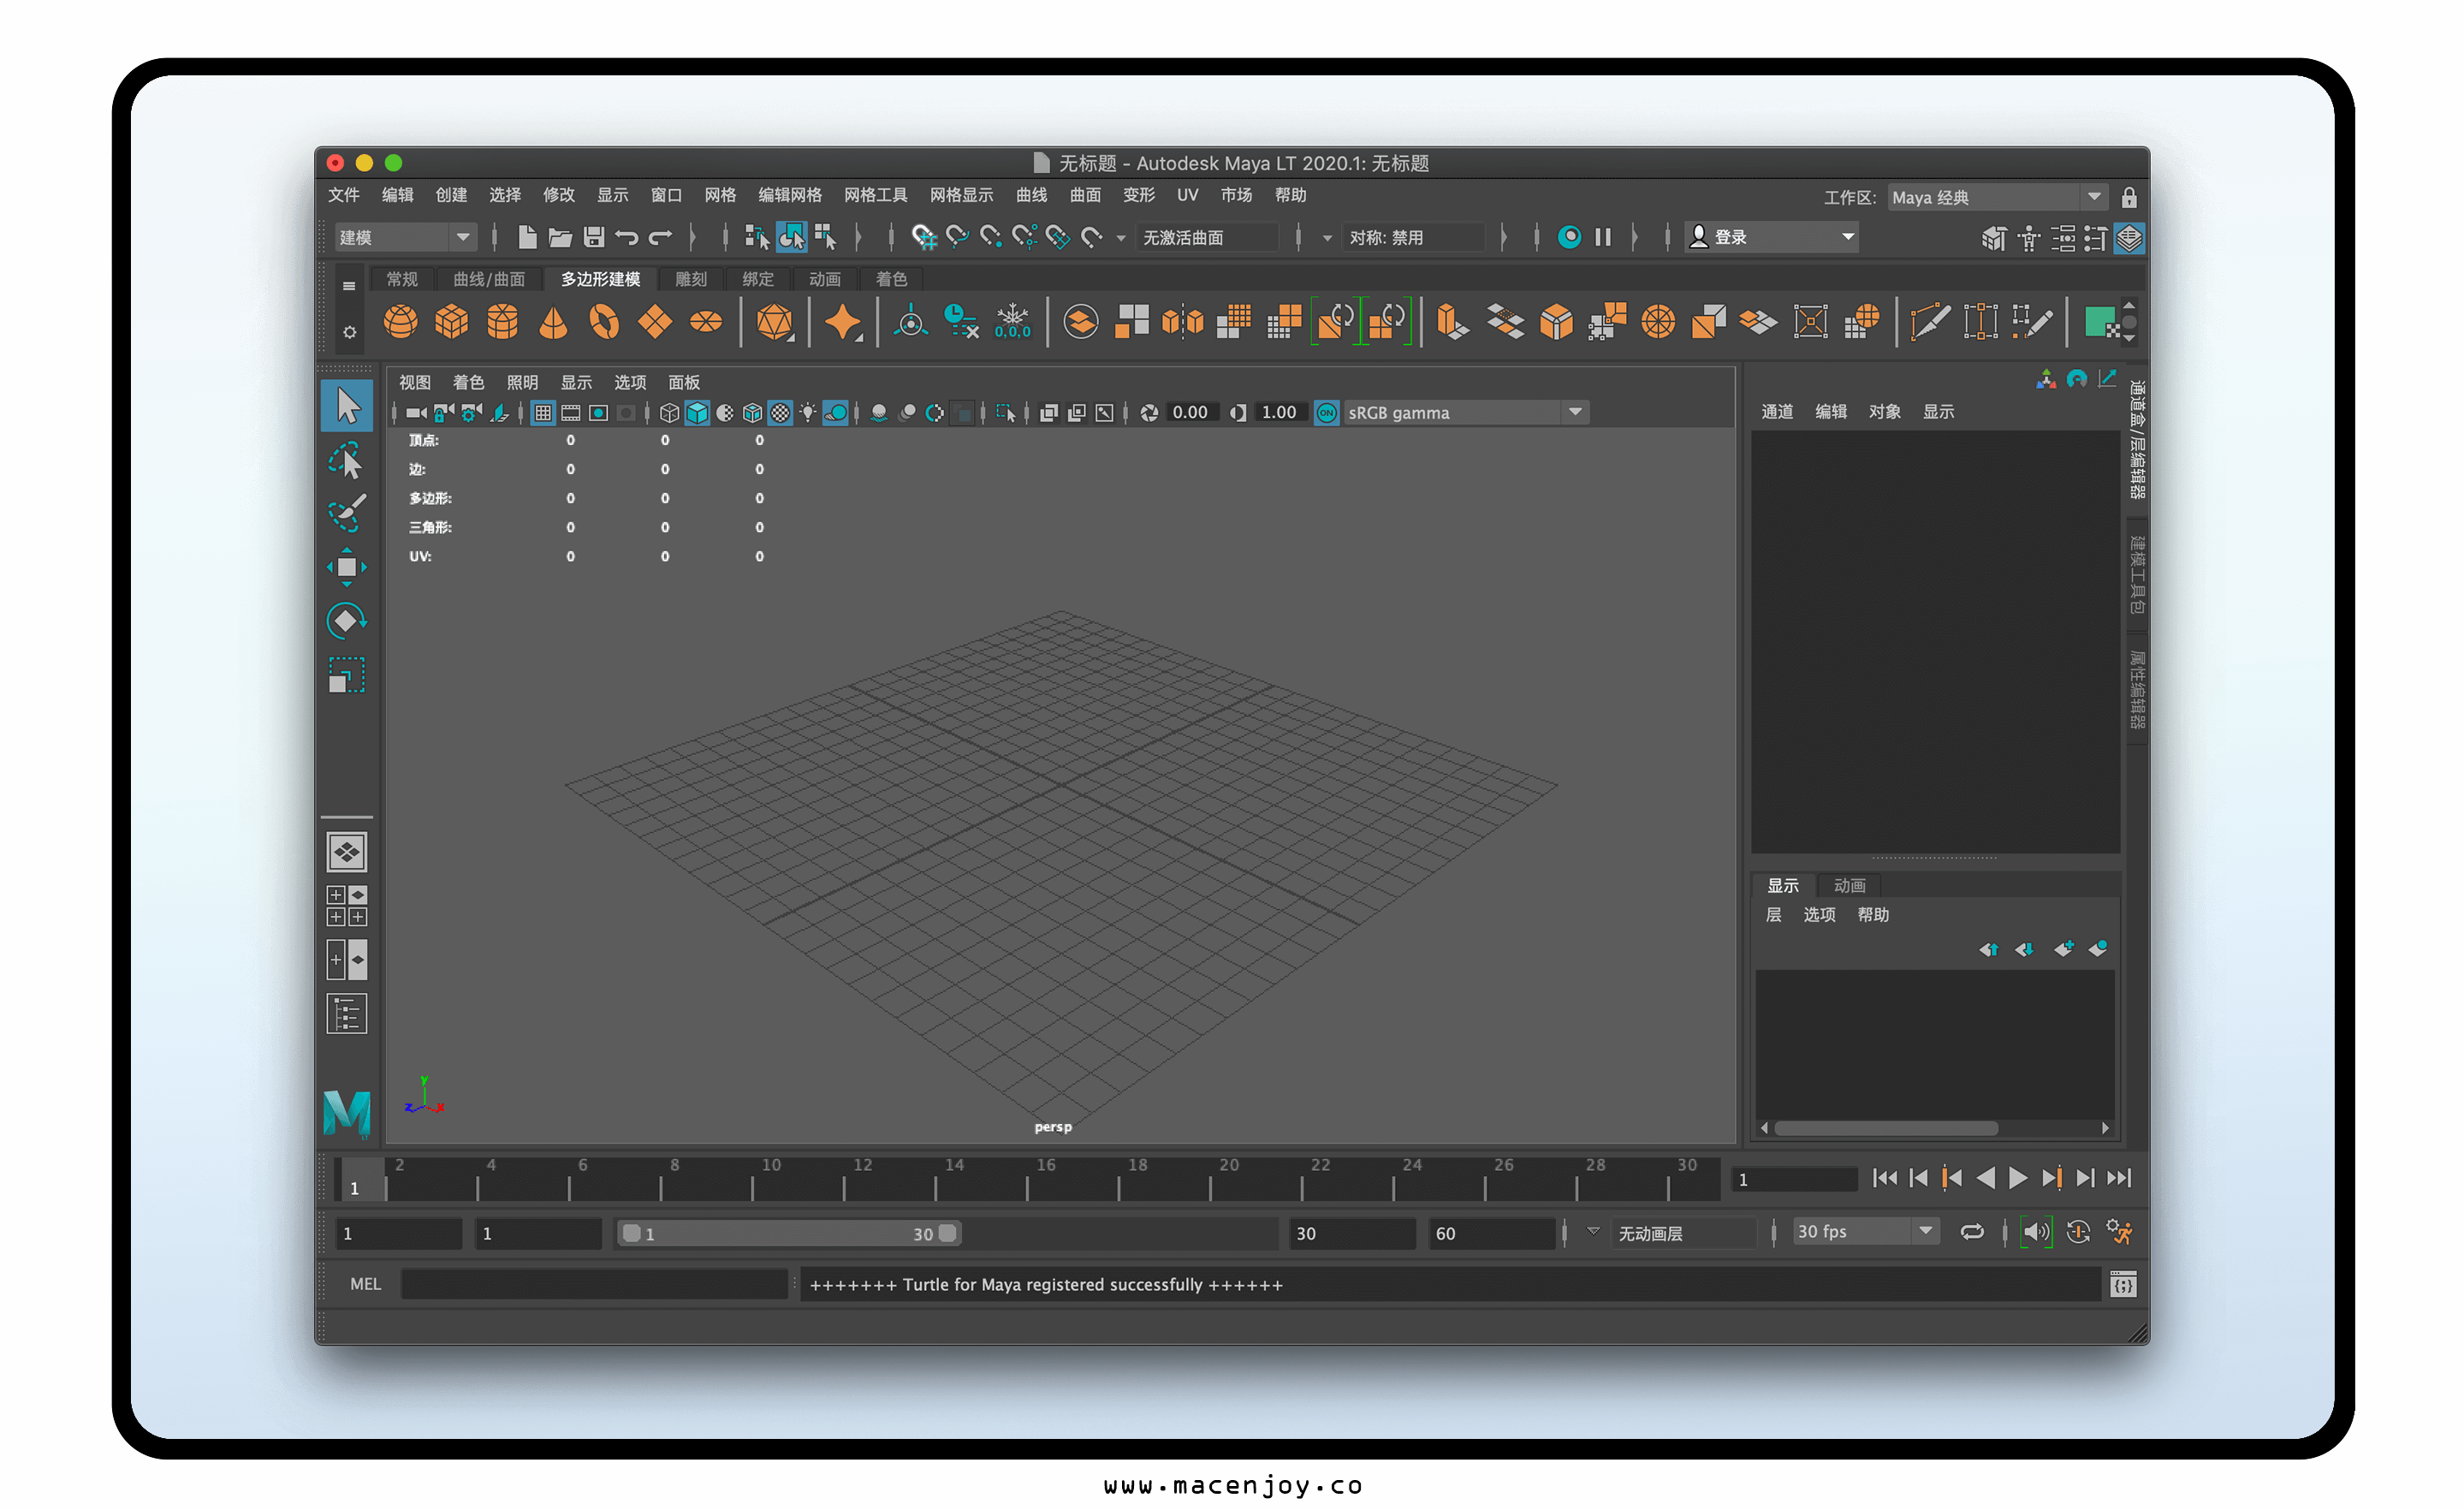This screenshot has width=2464, height=1510.
Task: Click the MEL command language label
Action: [365, 1284]
